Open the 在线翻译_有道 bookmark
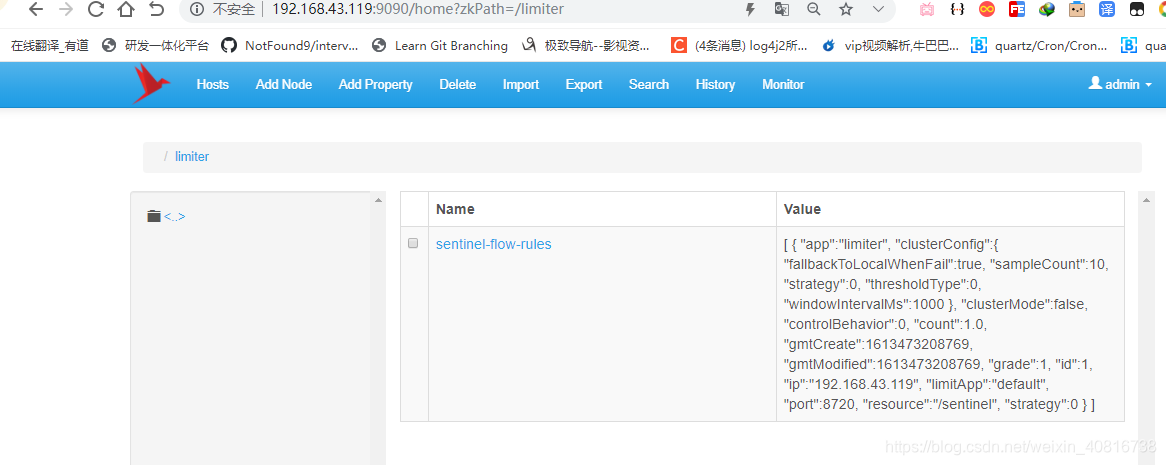1166x465 pixels. click(49, 45)
